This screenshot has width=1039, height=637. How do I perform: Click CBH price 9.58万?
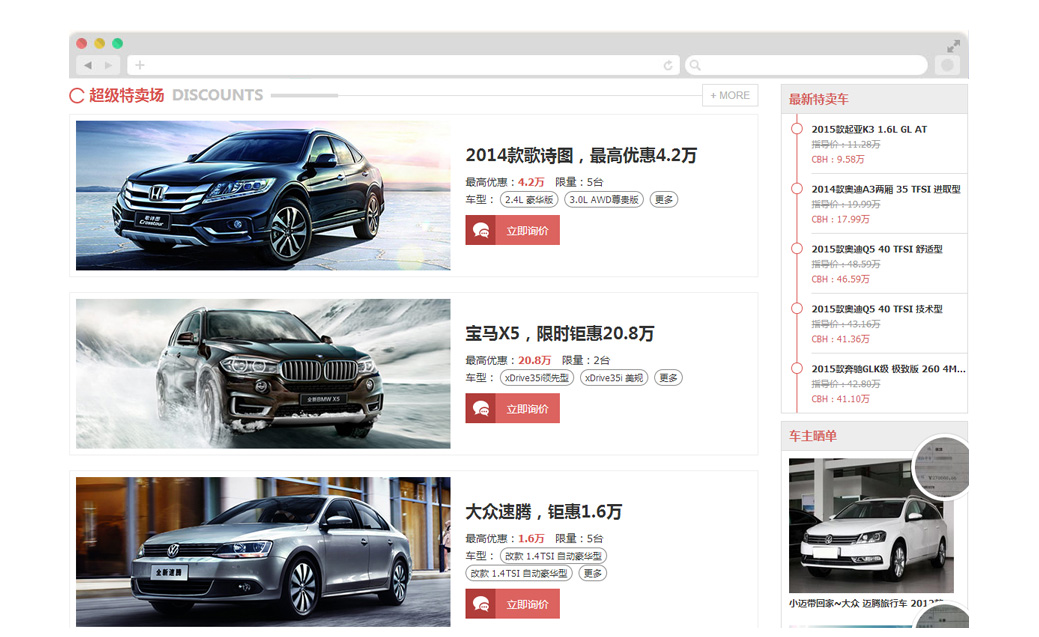coord(838,160)
